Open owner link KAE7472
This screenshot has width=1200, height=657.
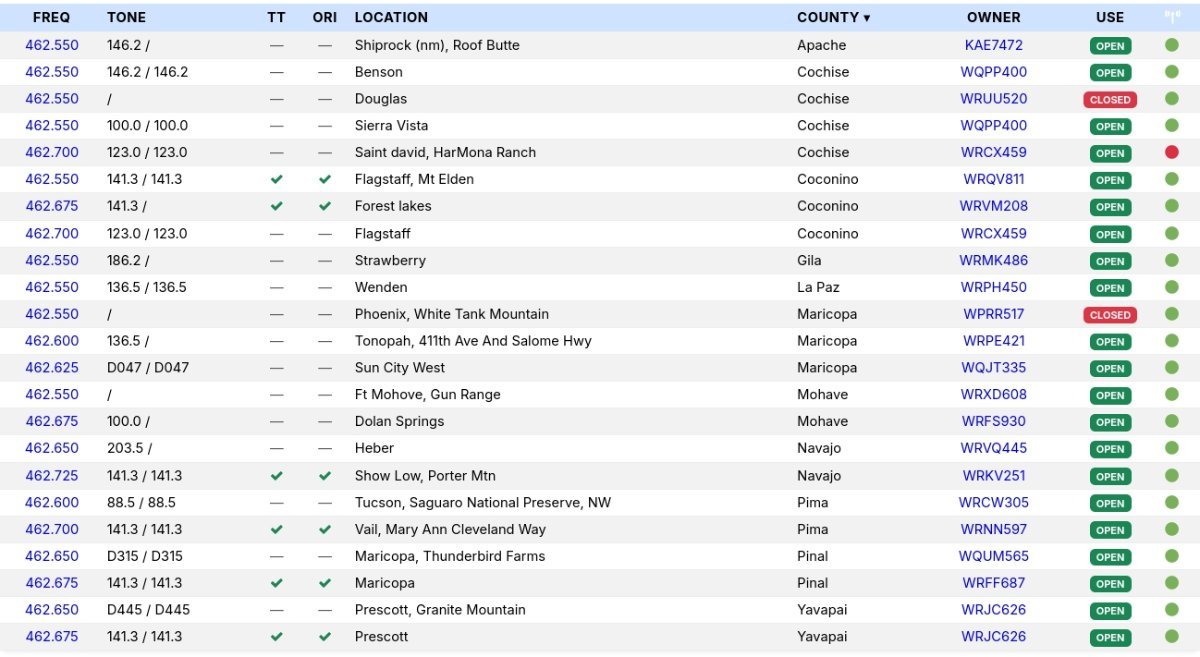(x=993, y=45)
